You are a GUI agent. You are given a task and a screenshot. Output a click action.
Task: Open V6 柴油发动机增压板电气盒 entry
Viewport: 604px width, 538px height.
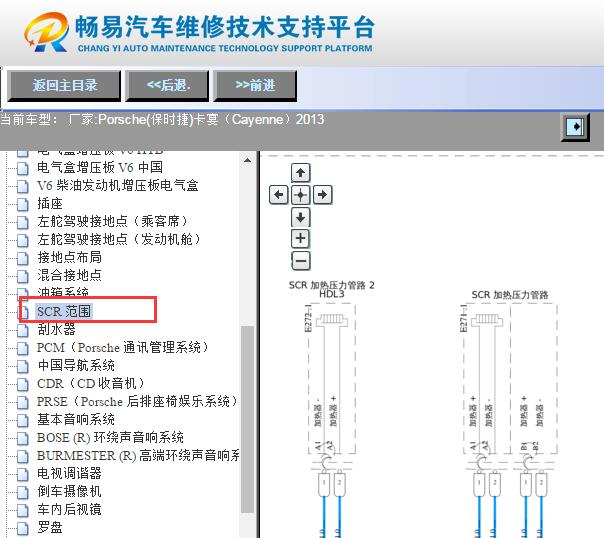(117, 186)
